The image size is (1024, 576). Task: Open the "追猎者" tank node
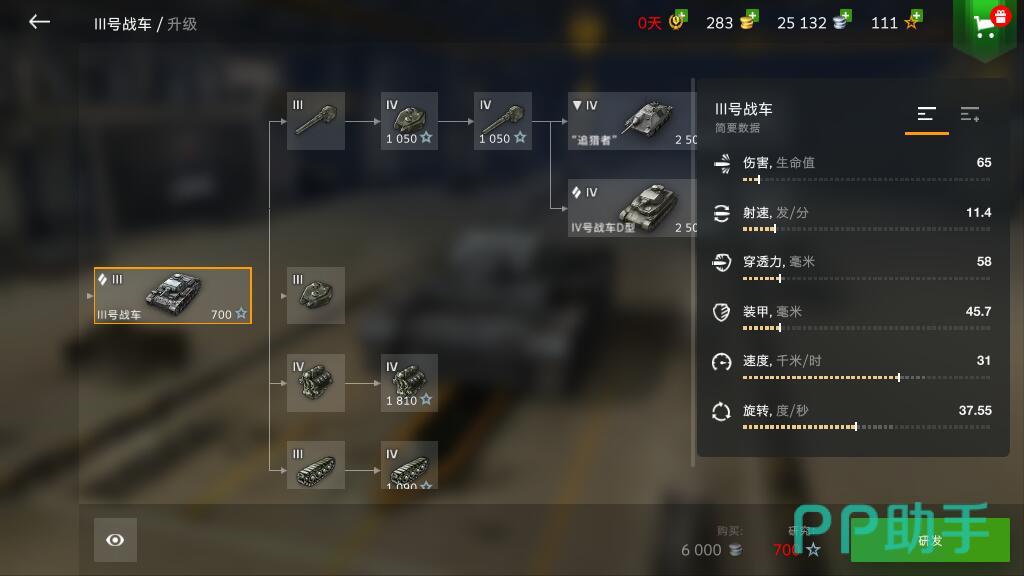[633, 121]
